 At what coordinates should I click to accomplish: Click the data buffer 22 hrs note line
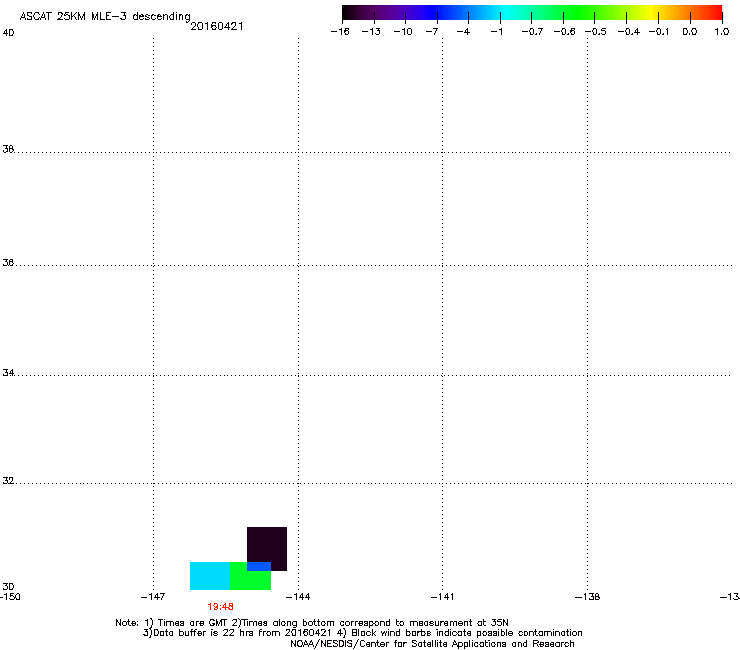(x=362, y=633)
